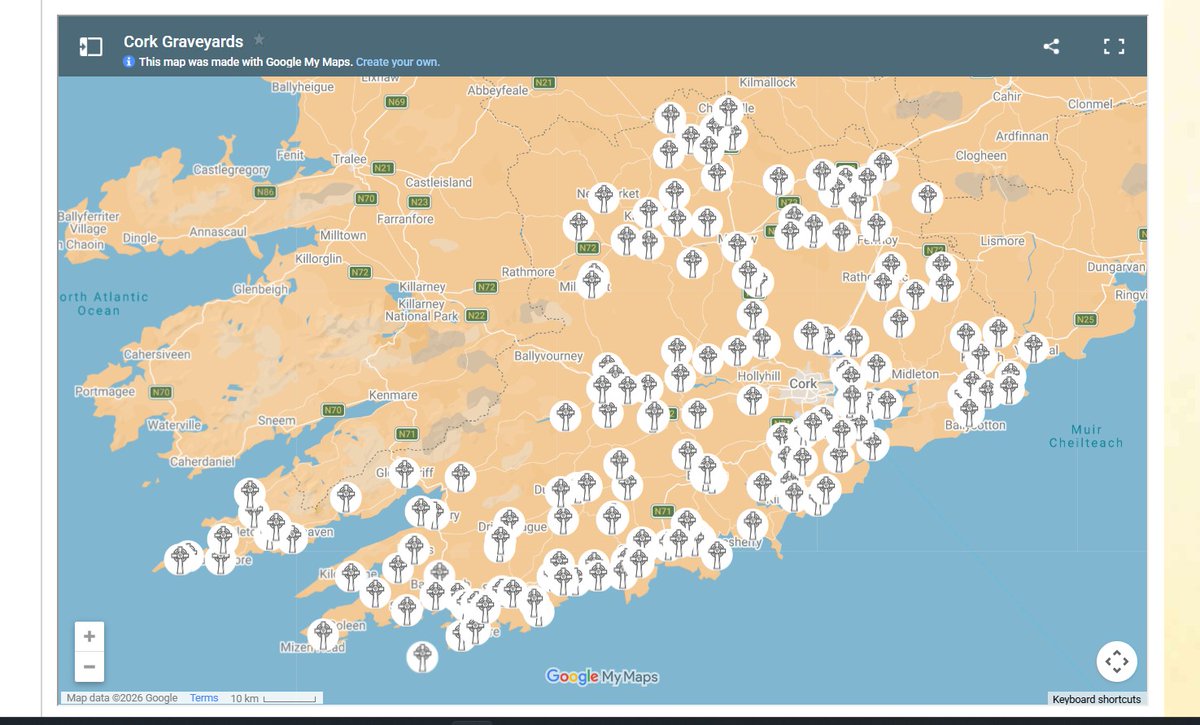Click the Lismore town label

[1002, 241]
